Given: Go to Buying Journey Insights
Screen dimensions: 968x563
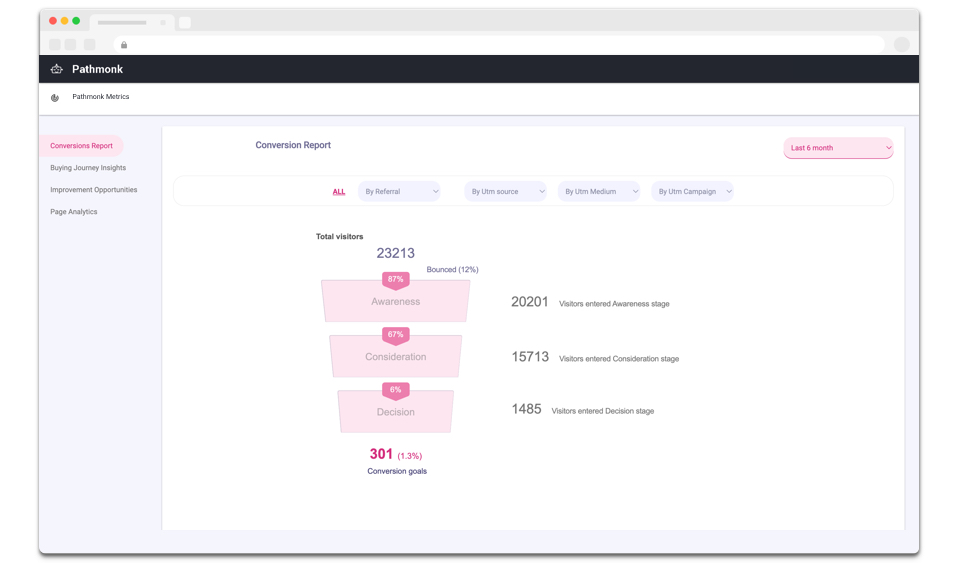Looking at the screenshot, I should tap(88, 168).
